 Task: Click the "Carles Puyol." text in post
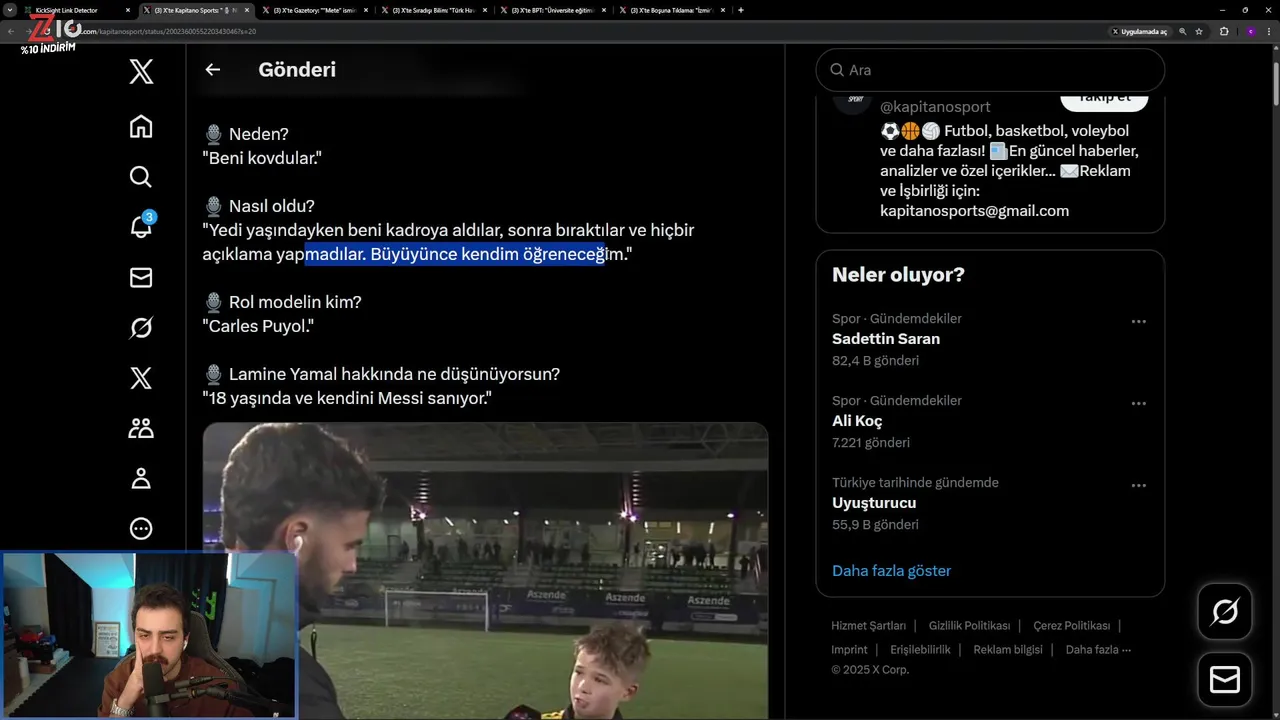[260, 326]
